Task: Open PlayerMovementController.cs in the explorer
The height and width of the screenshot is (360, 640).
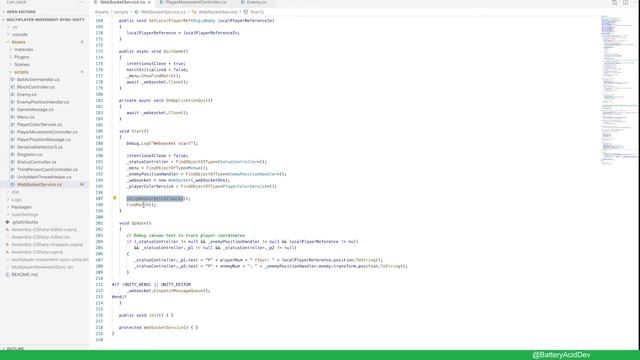Action: point(47,132)
